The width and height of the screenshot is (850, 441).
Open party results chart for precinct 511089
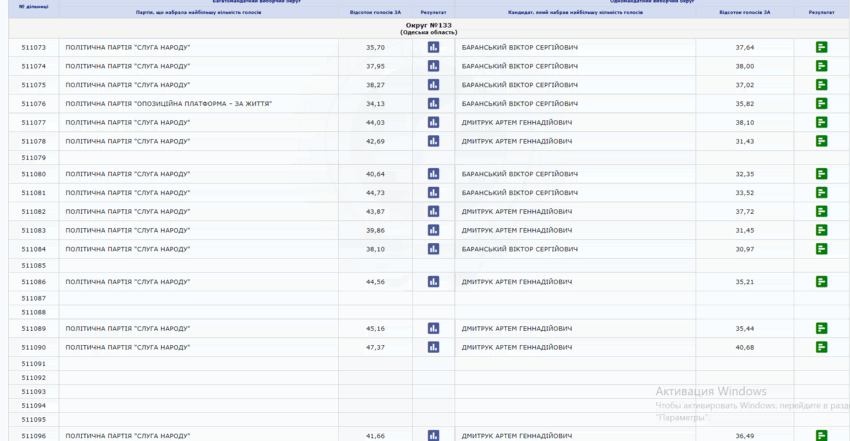[433, 328]
